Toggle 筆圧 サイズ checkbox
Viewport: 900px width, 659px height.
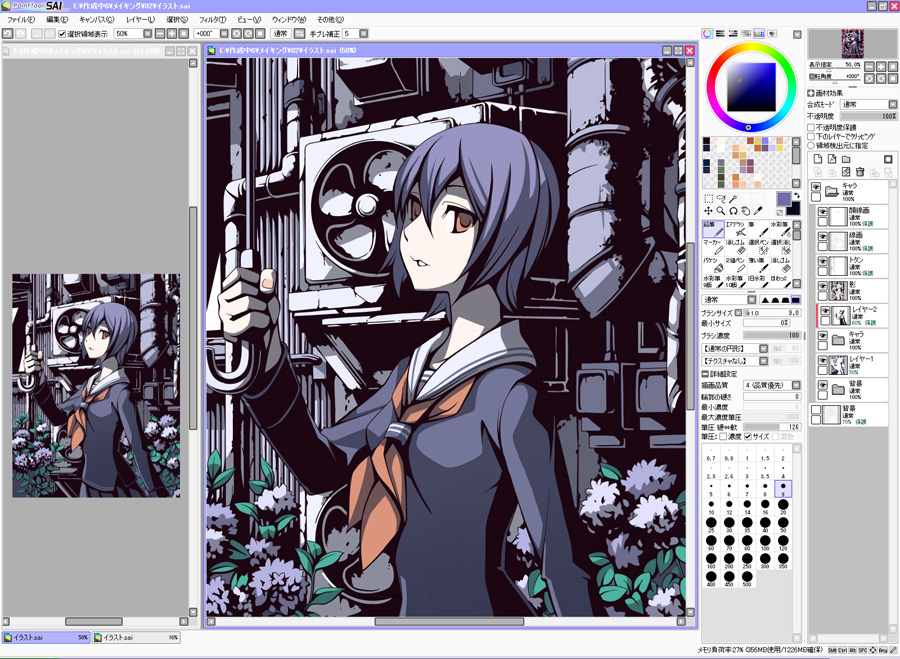748,437
